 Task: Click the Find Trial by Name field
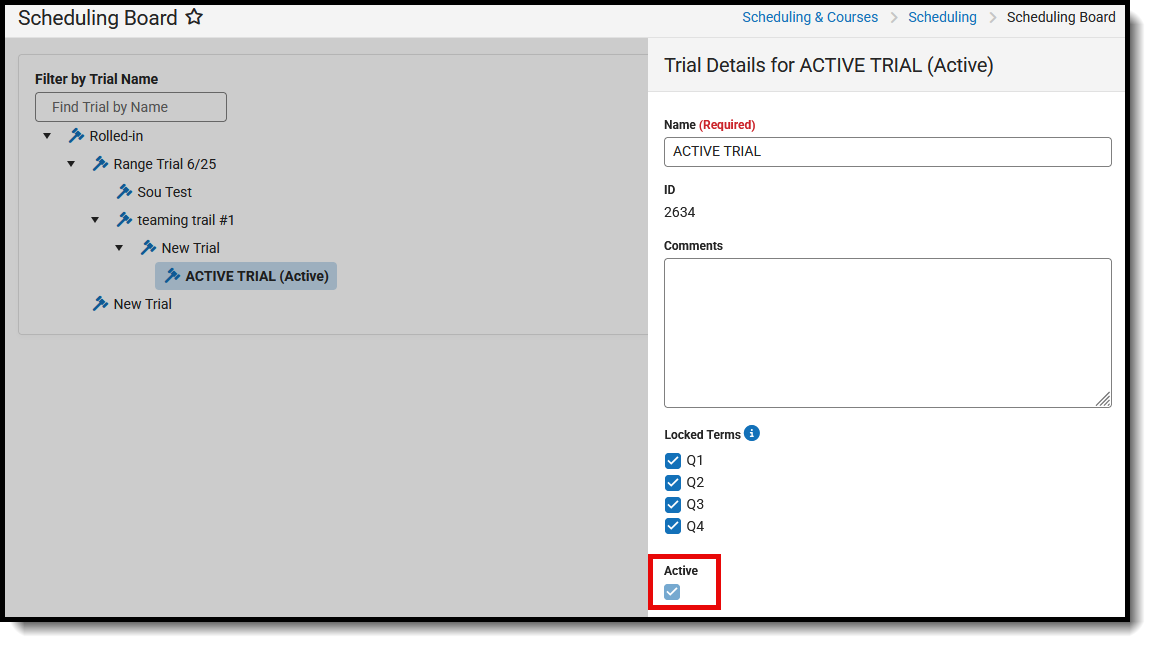point(130,106)
